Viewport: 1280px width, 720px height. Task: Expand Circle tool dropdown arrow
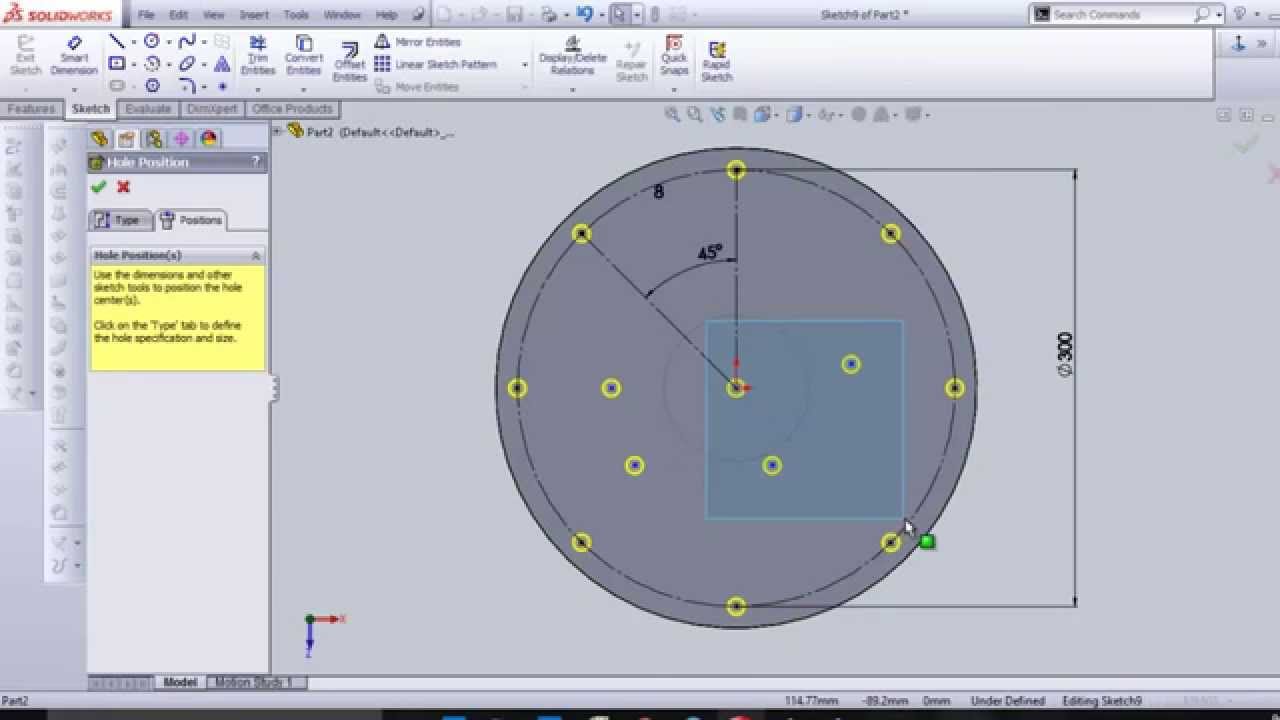[x=168, y=42]
